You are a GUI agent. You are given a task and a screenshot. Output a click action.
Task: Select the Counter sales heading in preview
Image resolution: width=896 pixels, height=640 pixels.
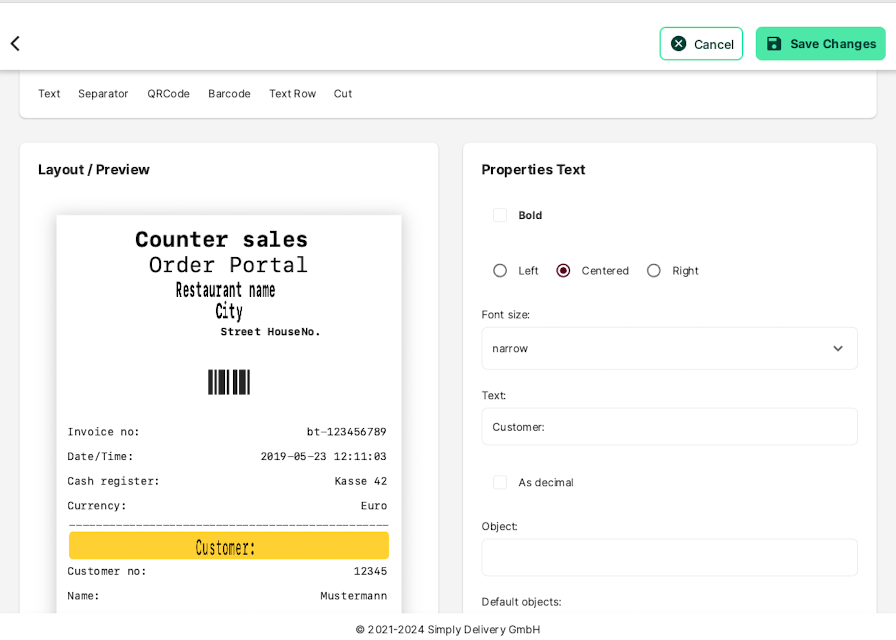click(x=222, y=239)
